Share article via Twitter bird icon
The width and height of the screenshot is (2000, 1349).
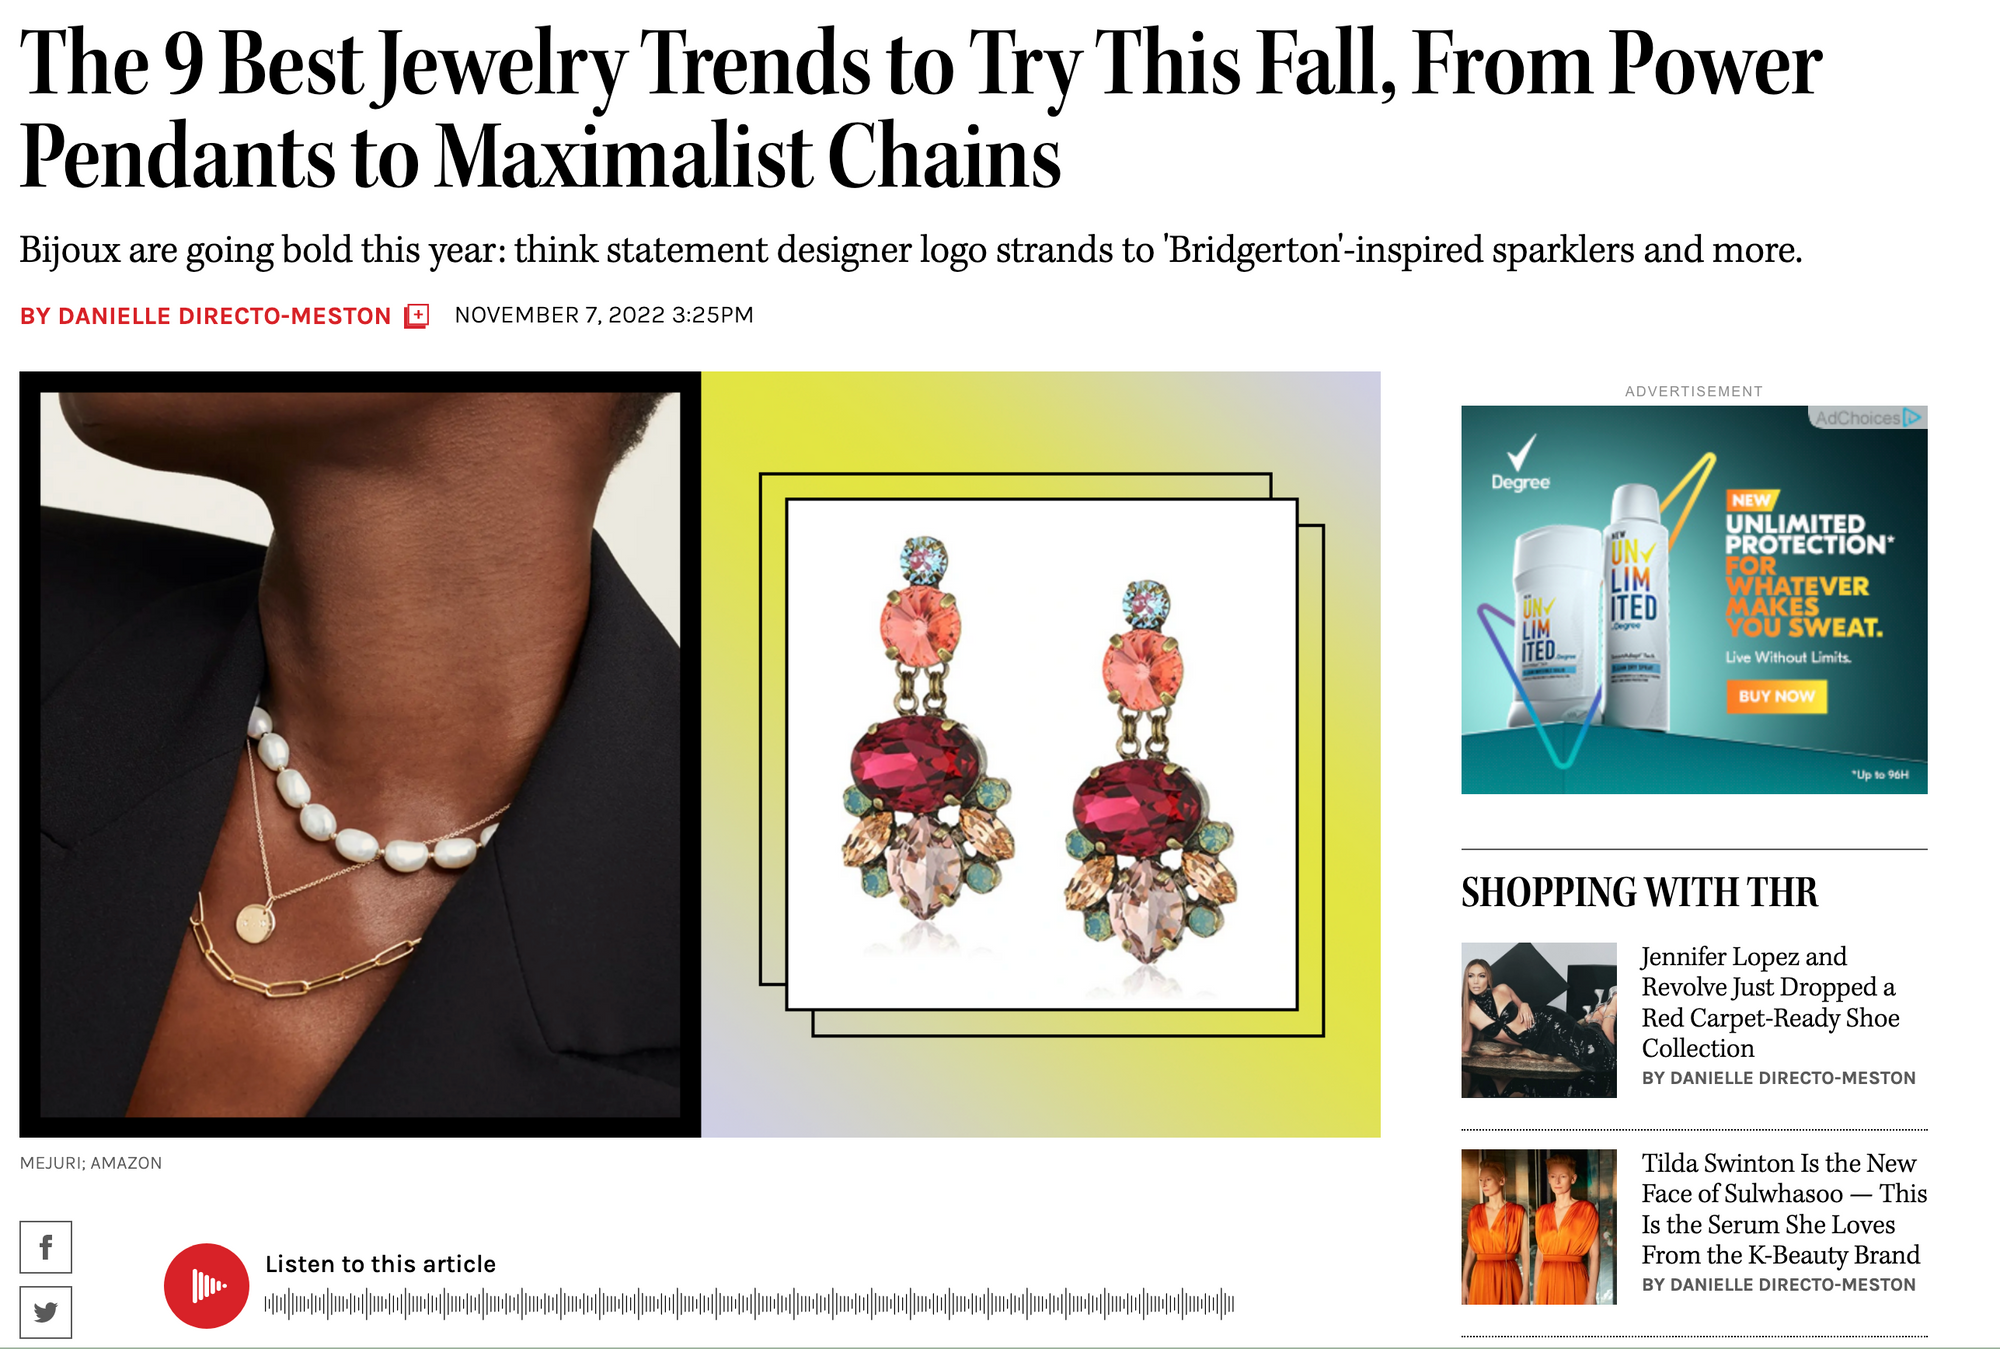tap(46, 1312)
